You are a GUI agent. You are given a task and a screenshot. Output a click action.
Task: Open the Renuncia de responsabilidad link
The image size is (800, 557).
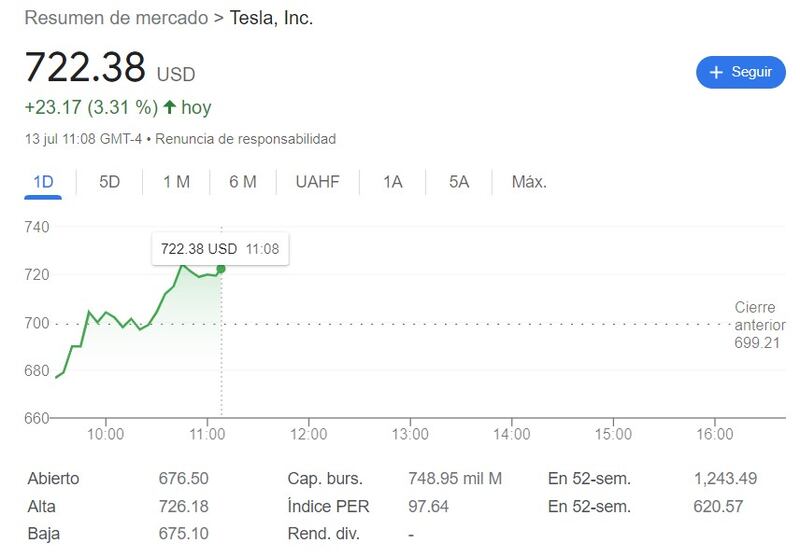pyautogui.click(x=245, y=139)
